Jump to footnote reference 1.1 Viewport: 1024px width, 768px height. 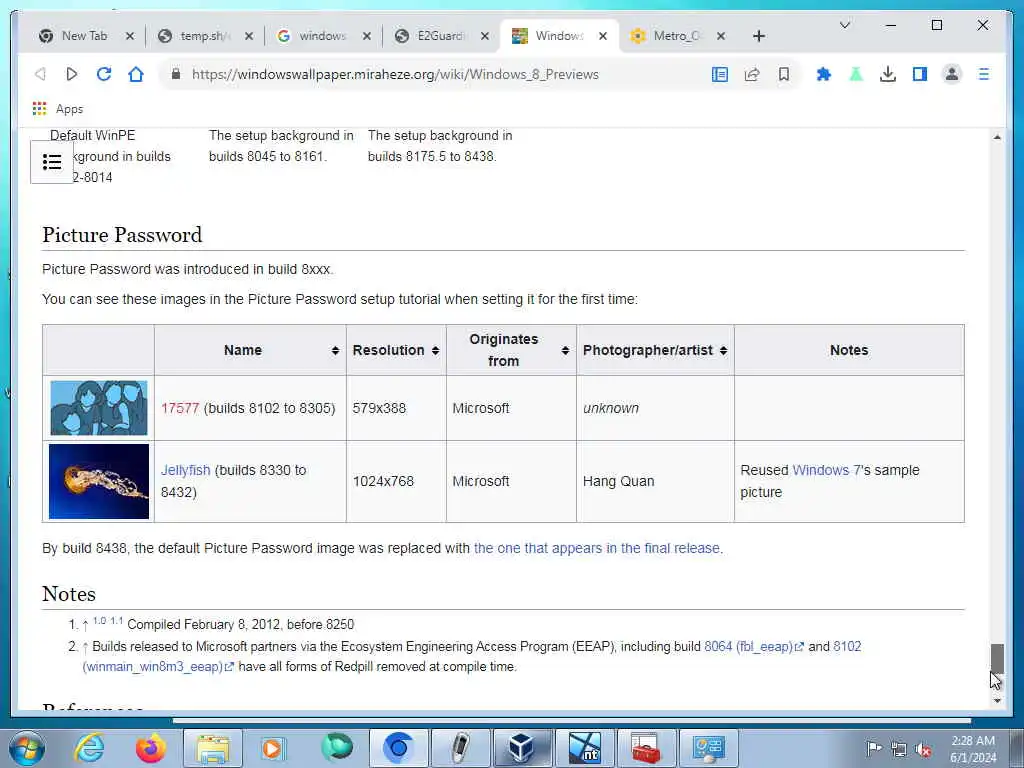(116, 620)
